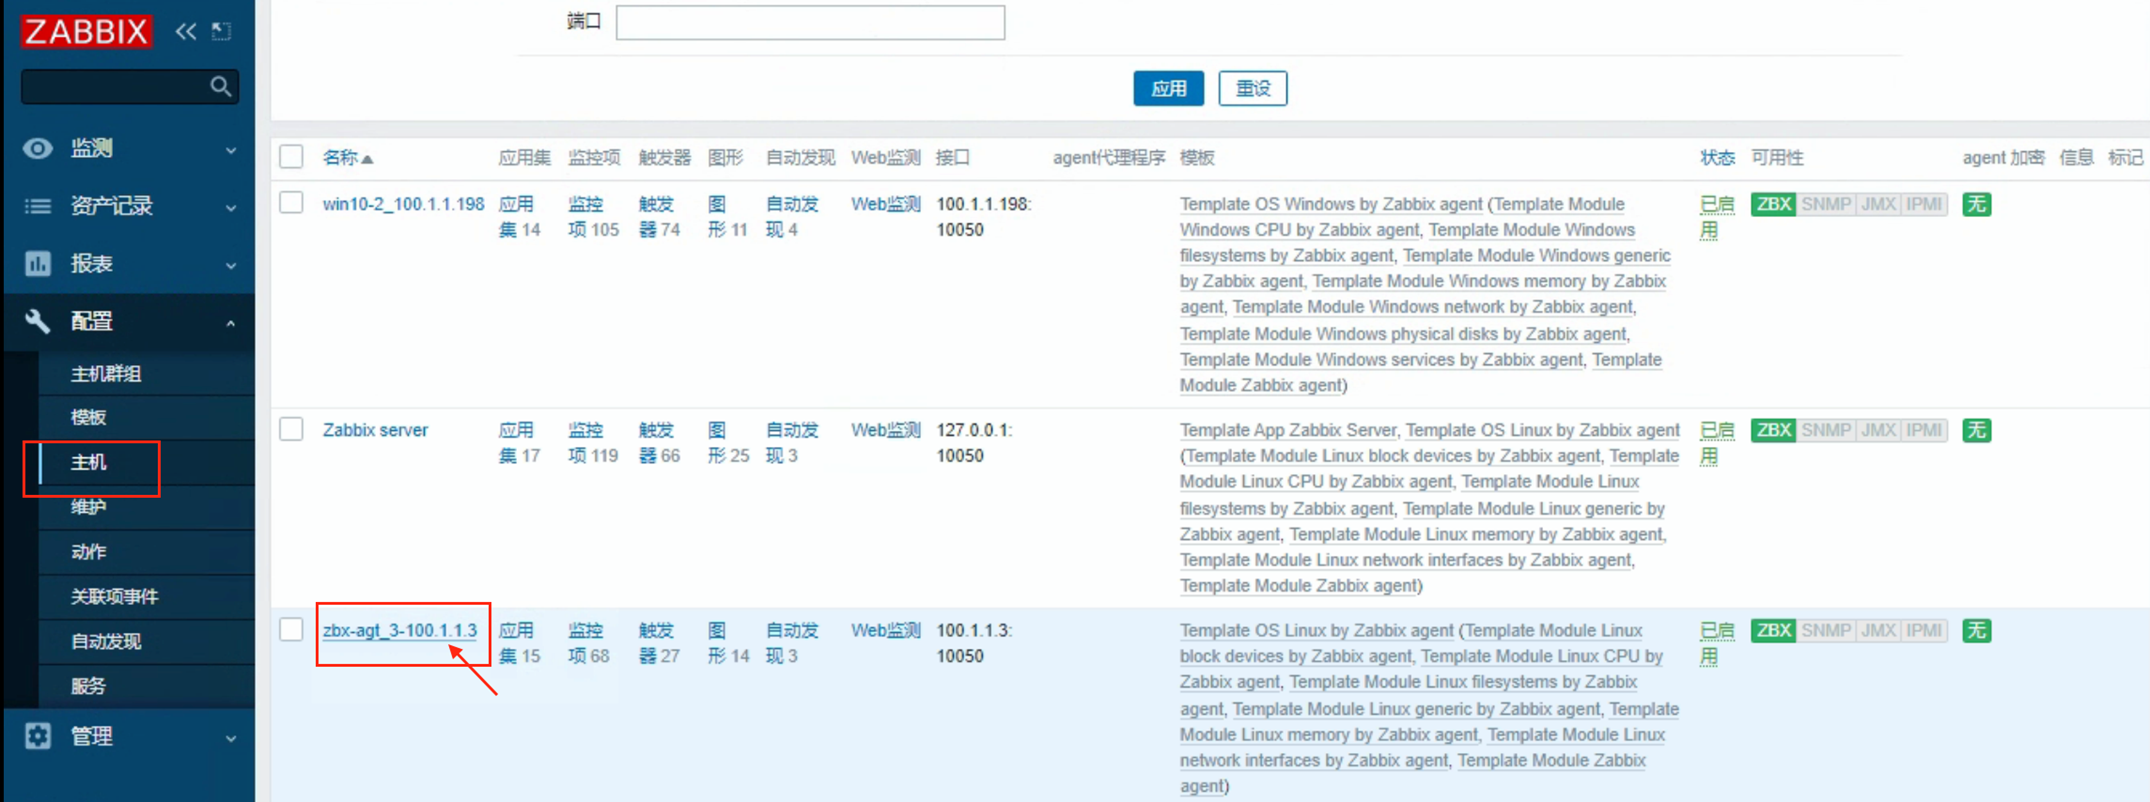Open Template App Zabbix Server link
The width and height of the screenshot is (2150, 802).
coord(1288,430)
